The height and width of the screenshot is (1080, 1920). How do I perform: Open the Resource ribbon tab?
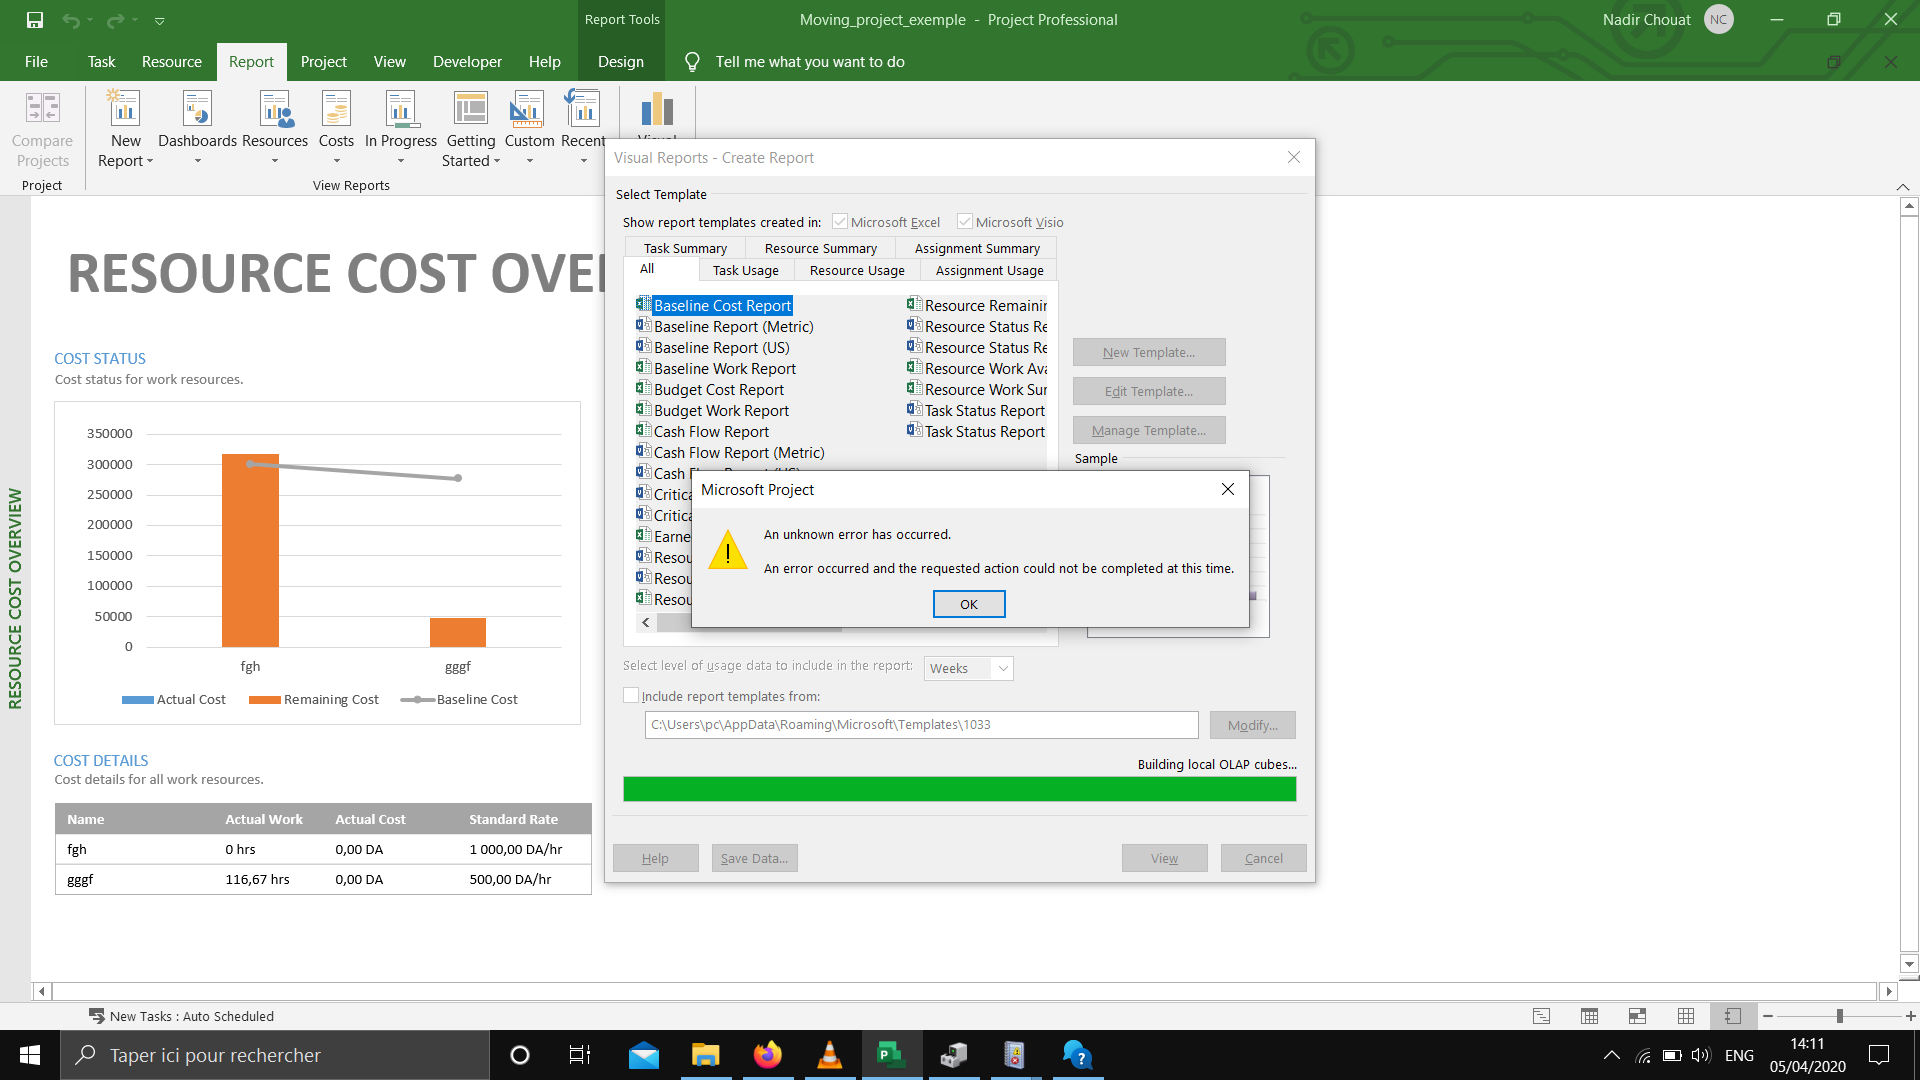172,62
